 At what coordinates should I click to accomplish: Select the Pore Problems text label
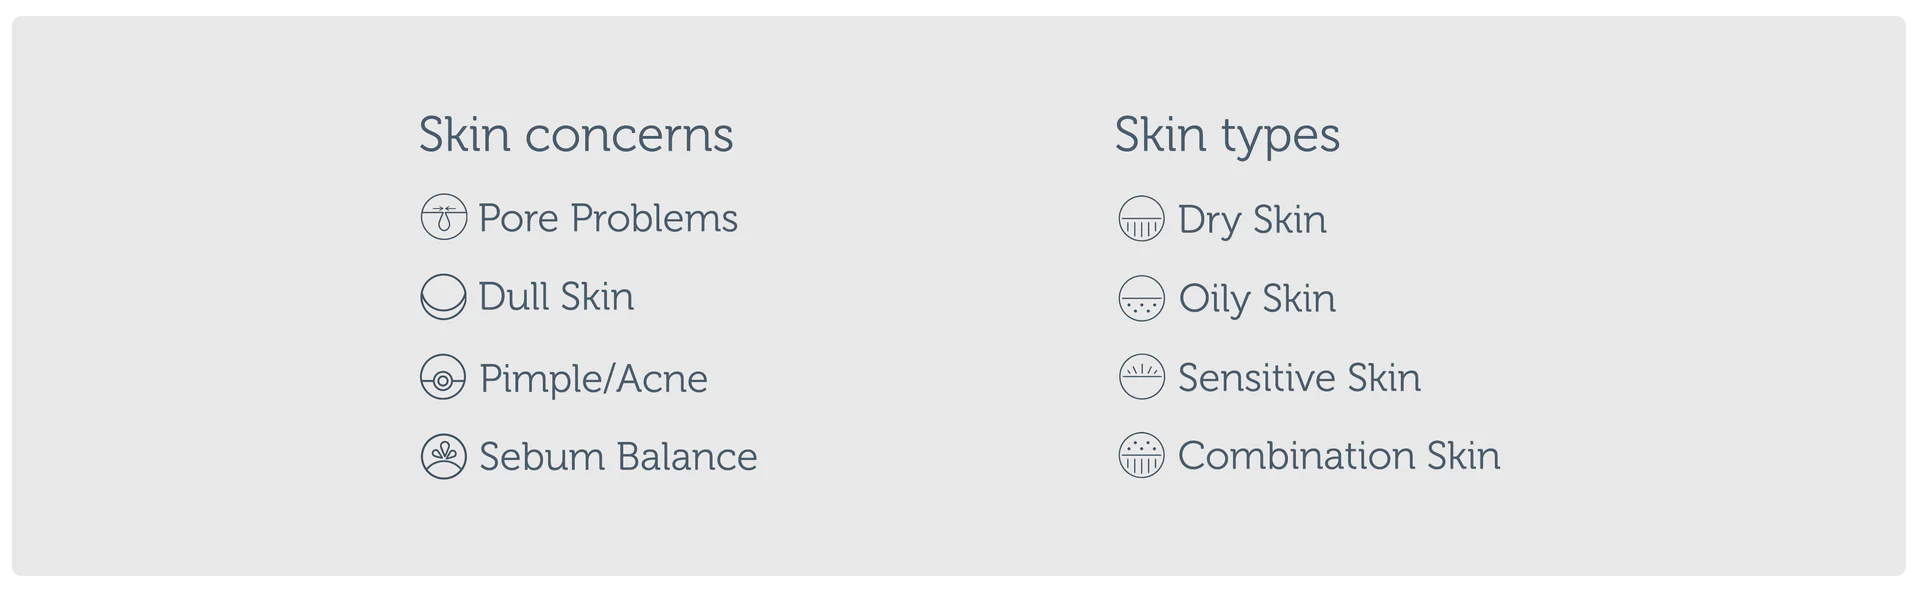click(608, 218)
